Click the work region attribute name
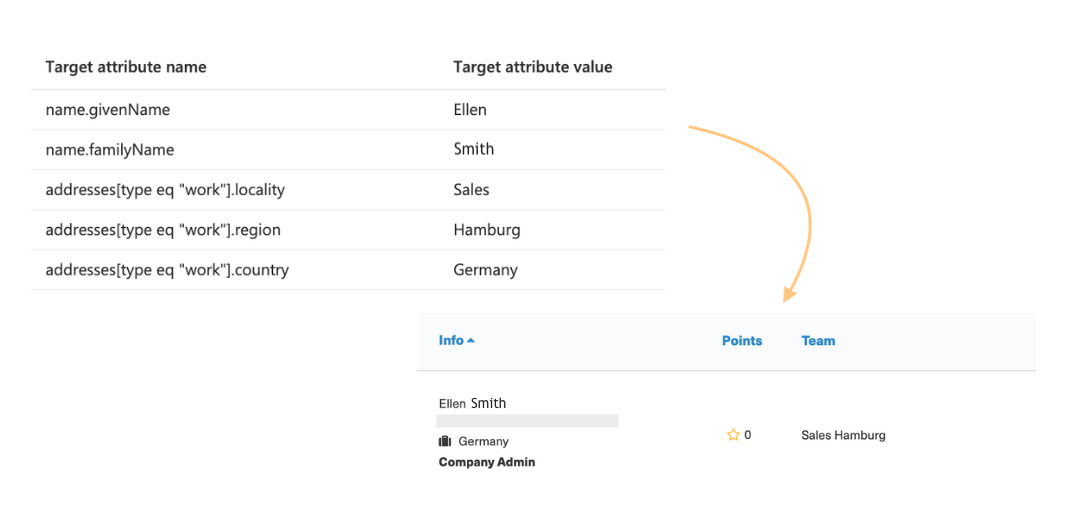1080x515 pixels. point(163,230)
